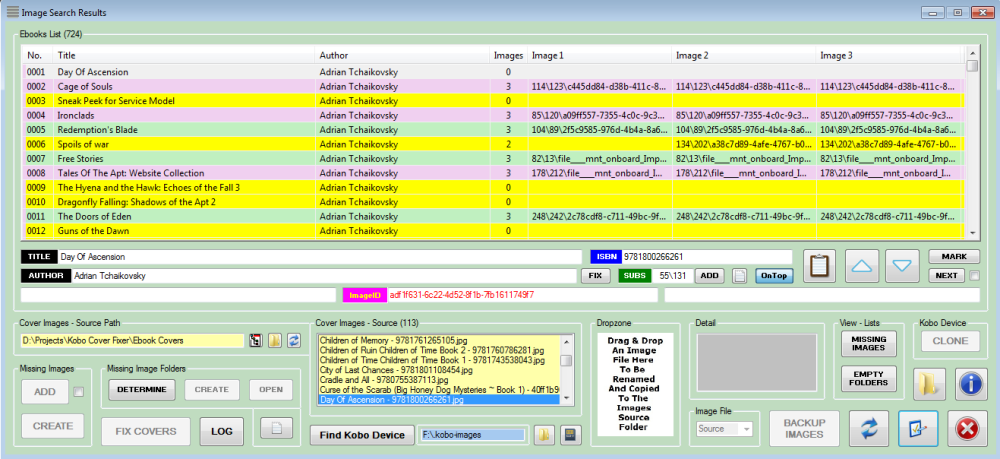This screenshot has height=459, width=1000.
Task: Click the F:\.kobo-images path field
Action: click(474, 435)
